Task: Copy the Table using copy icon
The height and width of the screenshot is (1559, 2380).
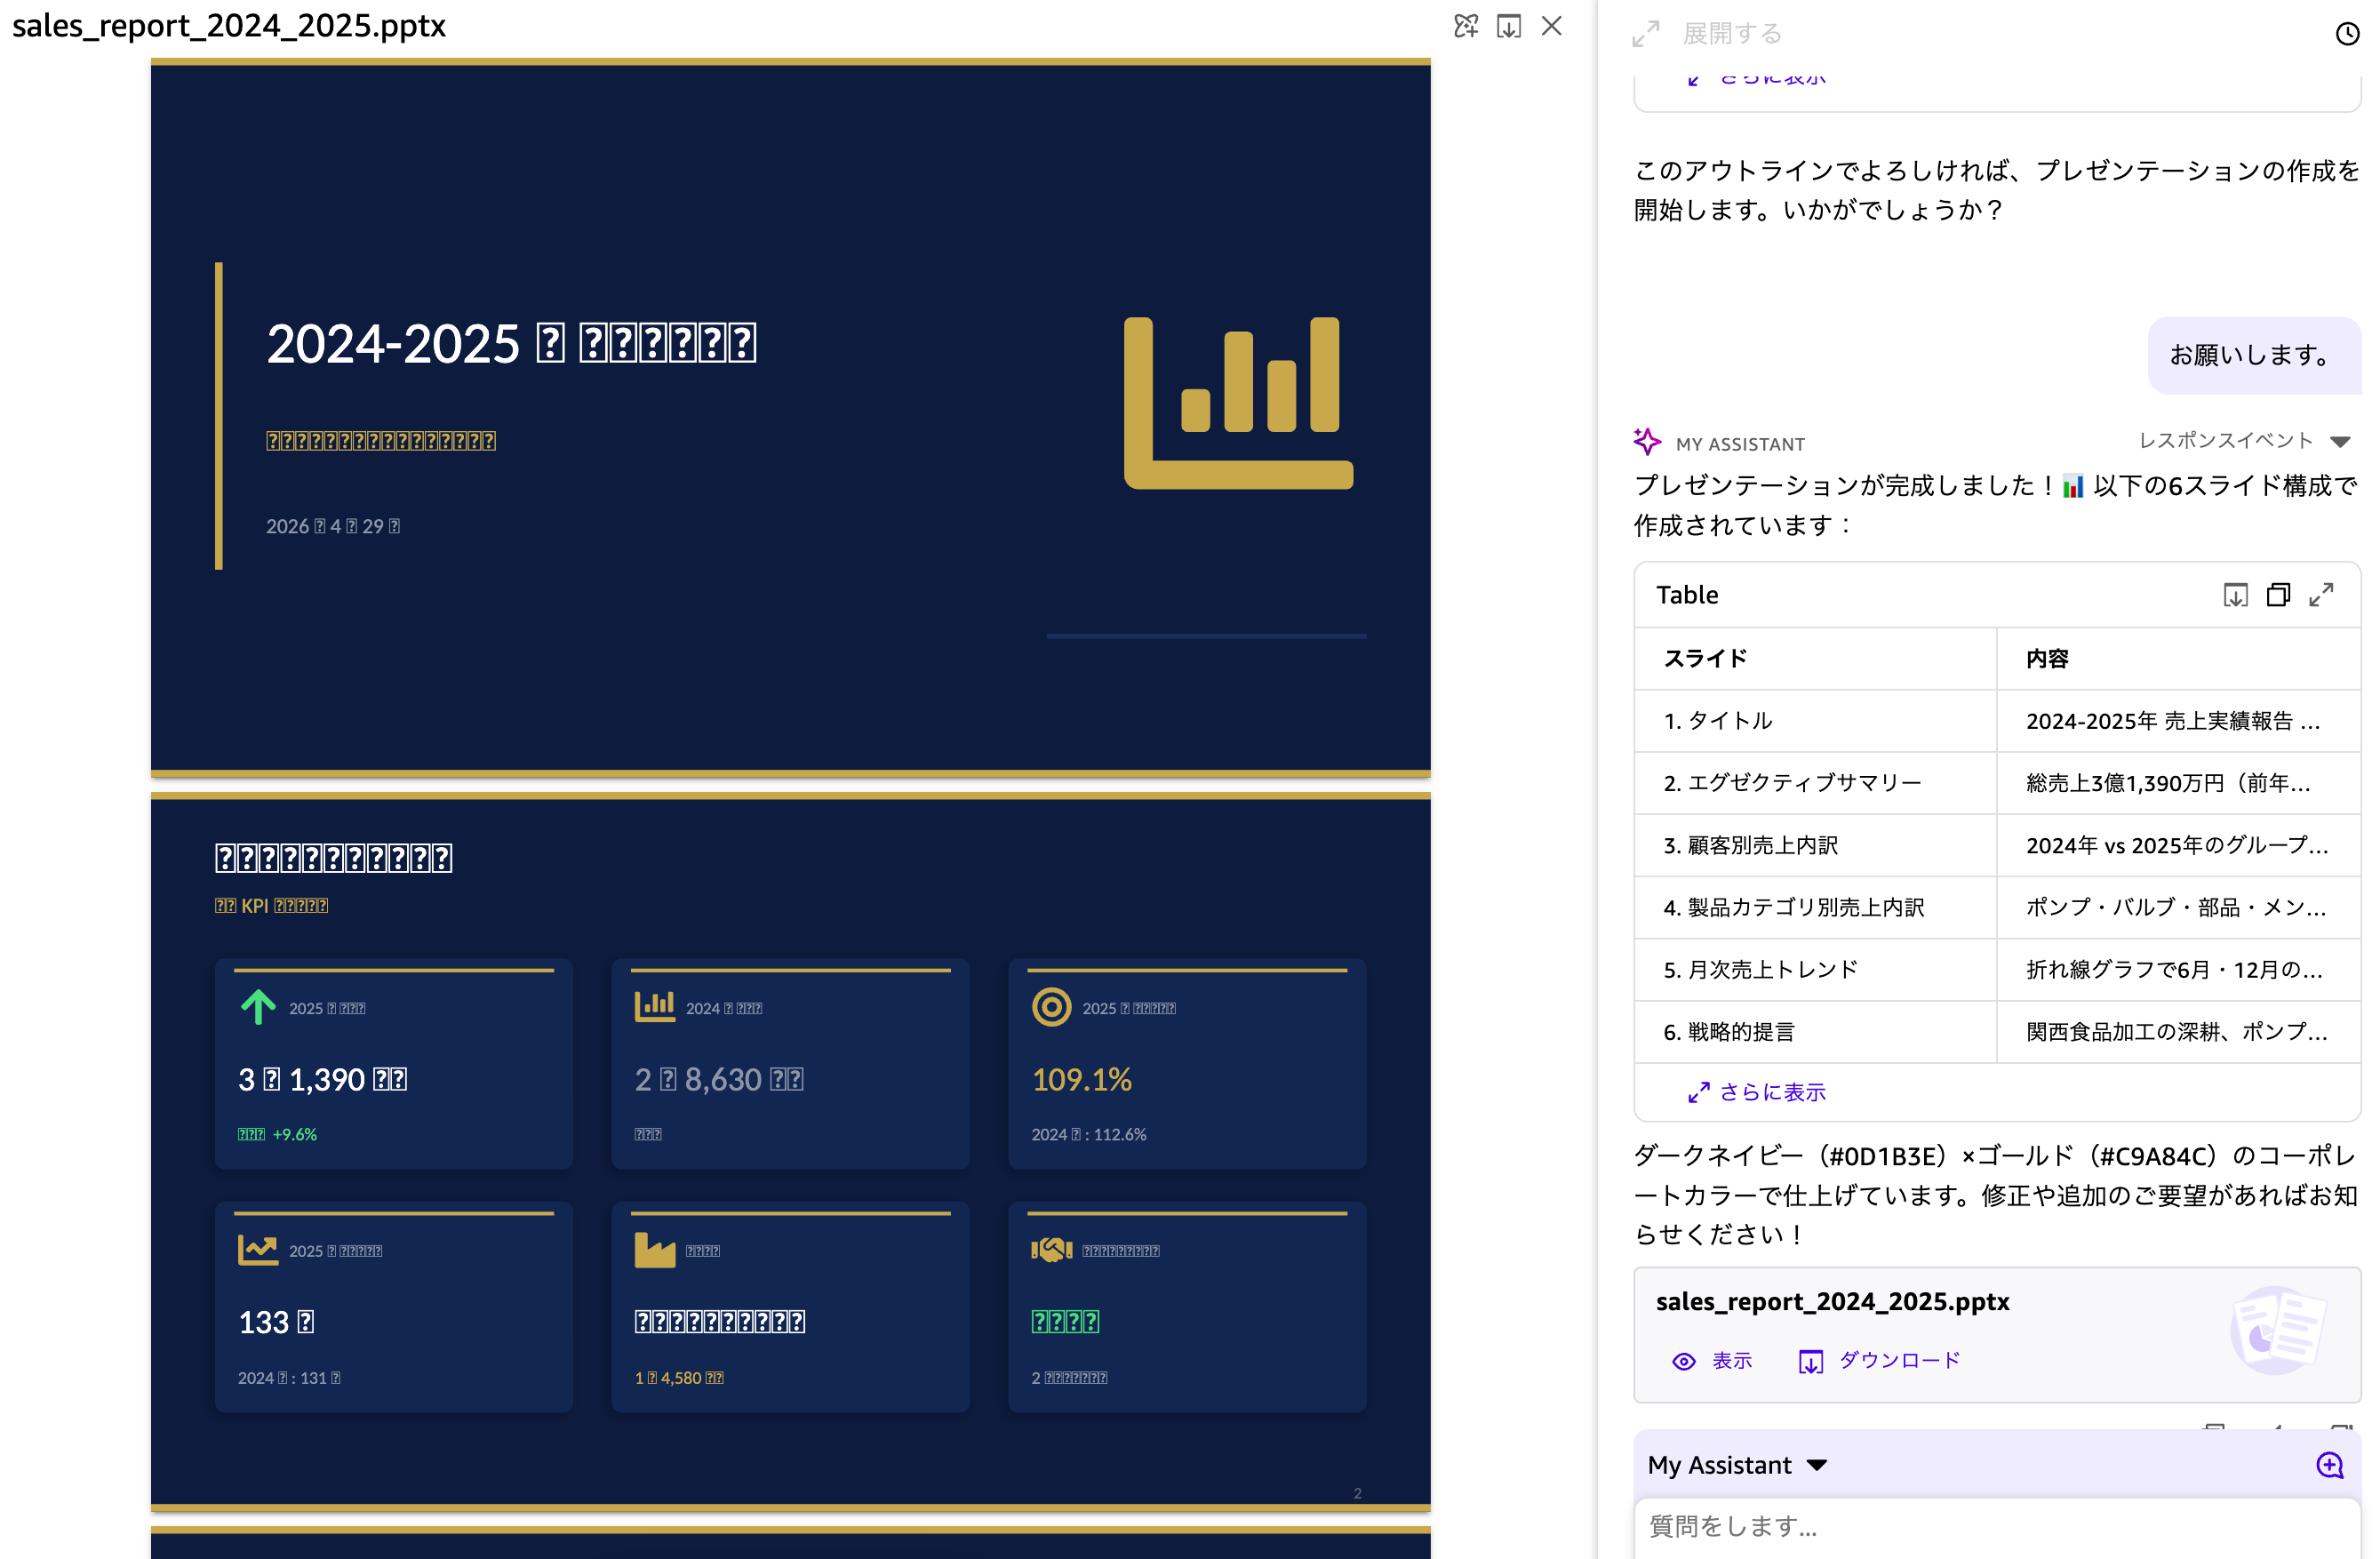Action: pos(2278,595)
